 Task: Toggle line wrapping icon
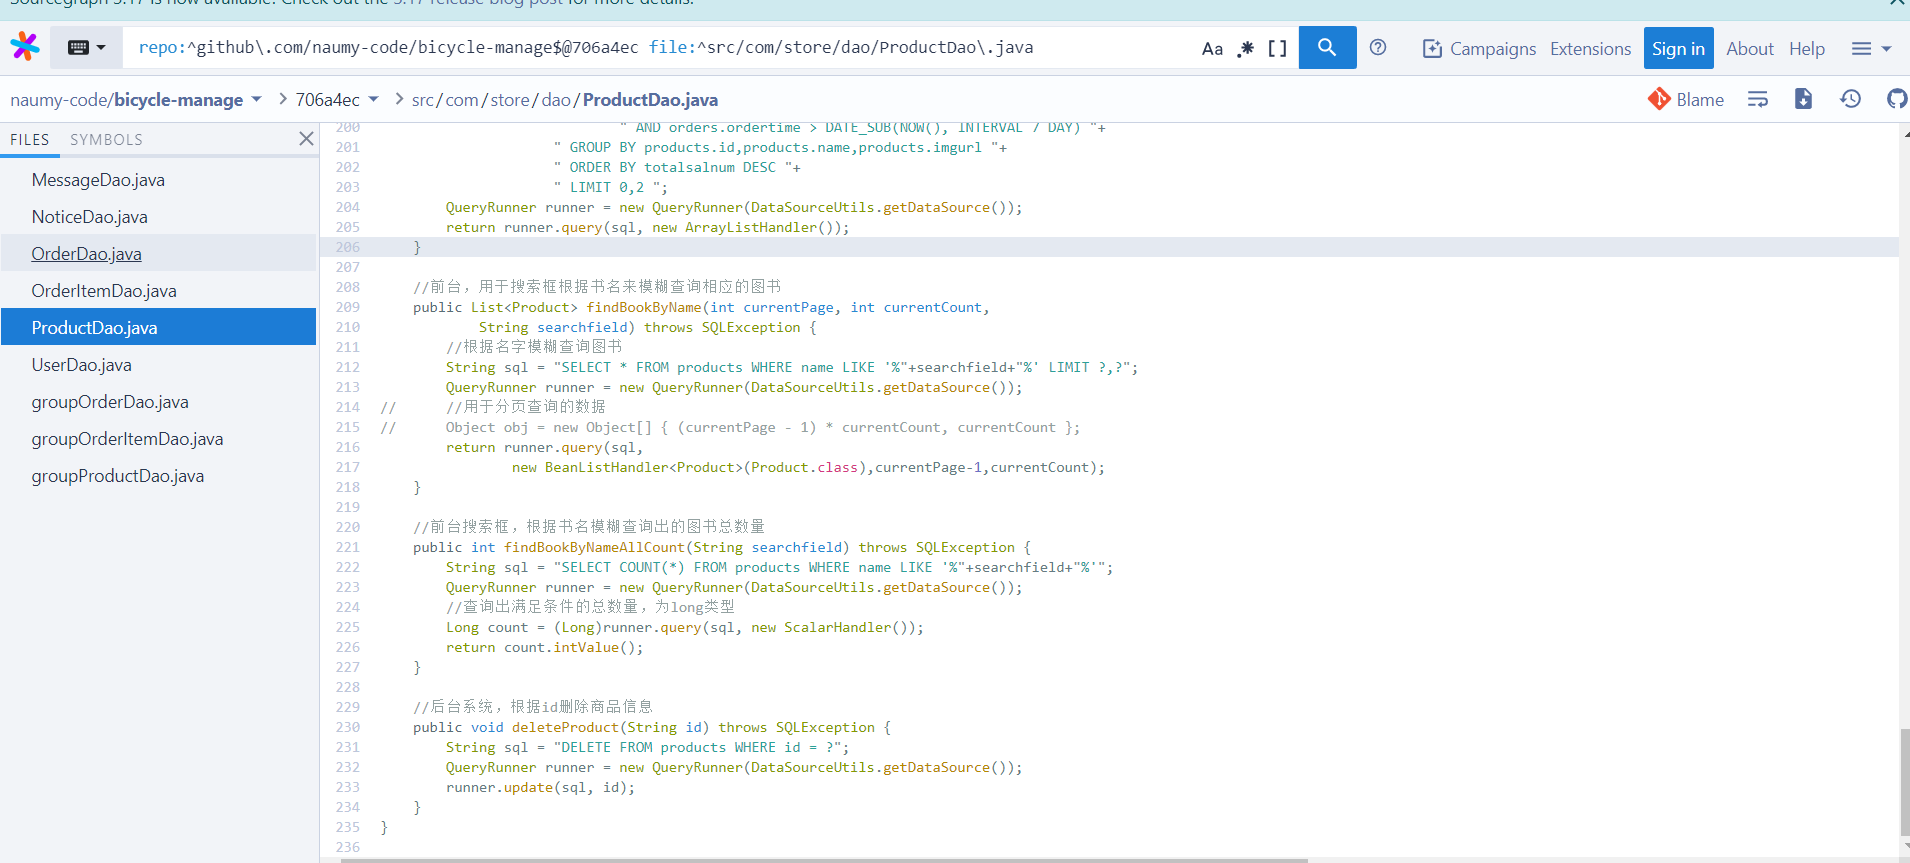(x=1757, y=99)
